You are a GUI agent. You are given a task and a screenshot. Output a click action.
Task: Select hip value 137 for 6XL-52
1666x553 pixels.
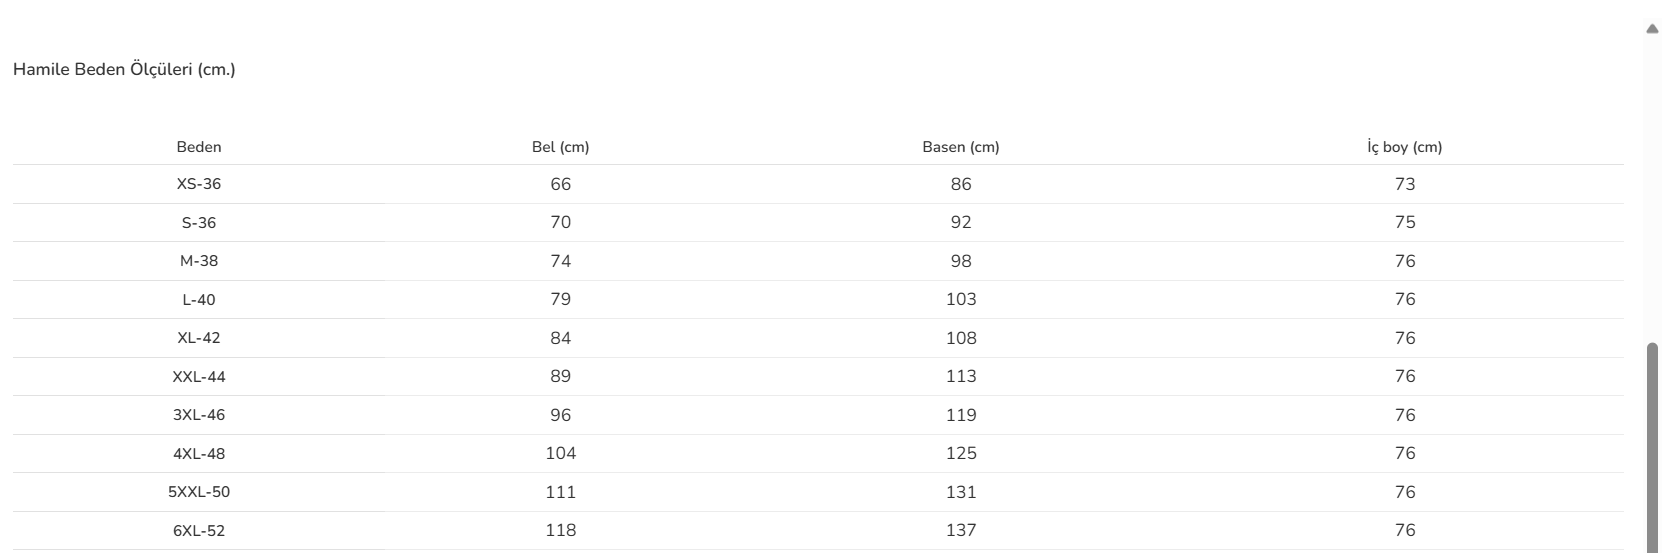tap(960, 530)
